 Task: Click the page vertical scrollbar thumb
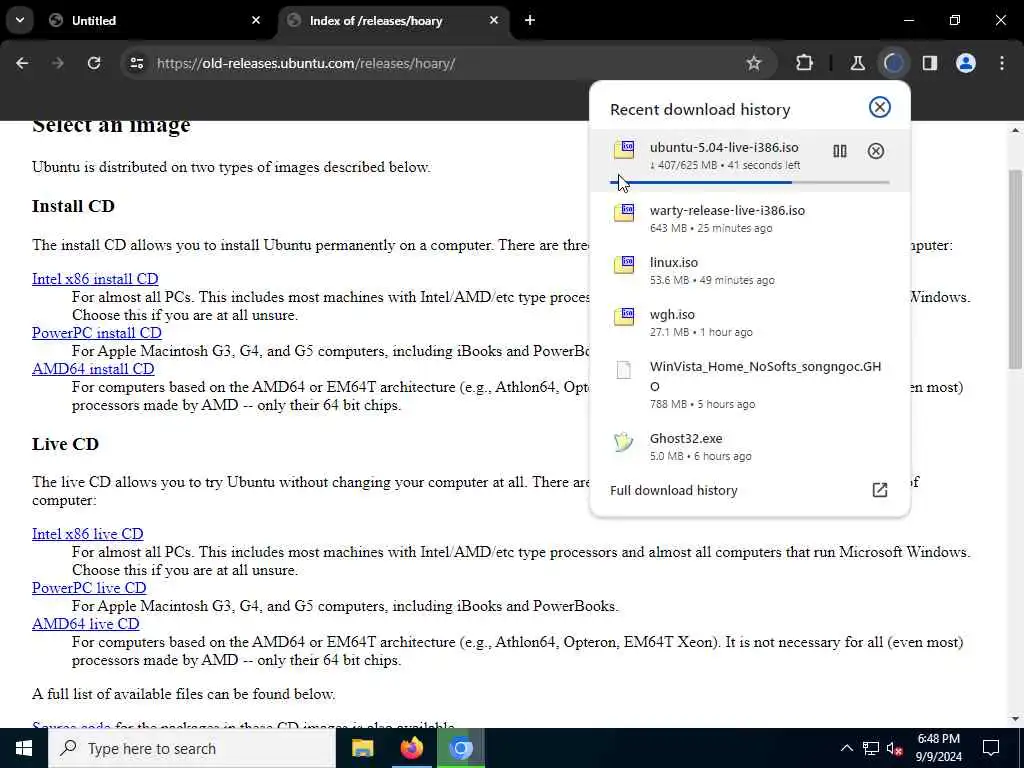[x=1015, y=270]
